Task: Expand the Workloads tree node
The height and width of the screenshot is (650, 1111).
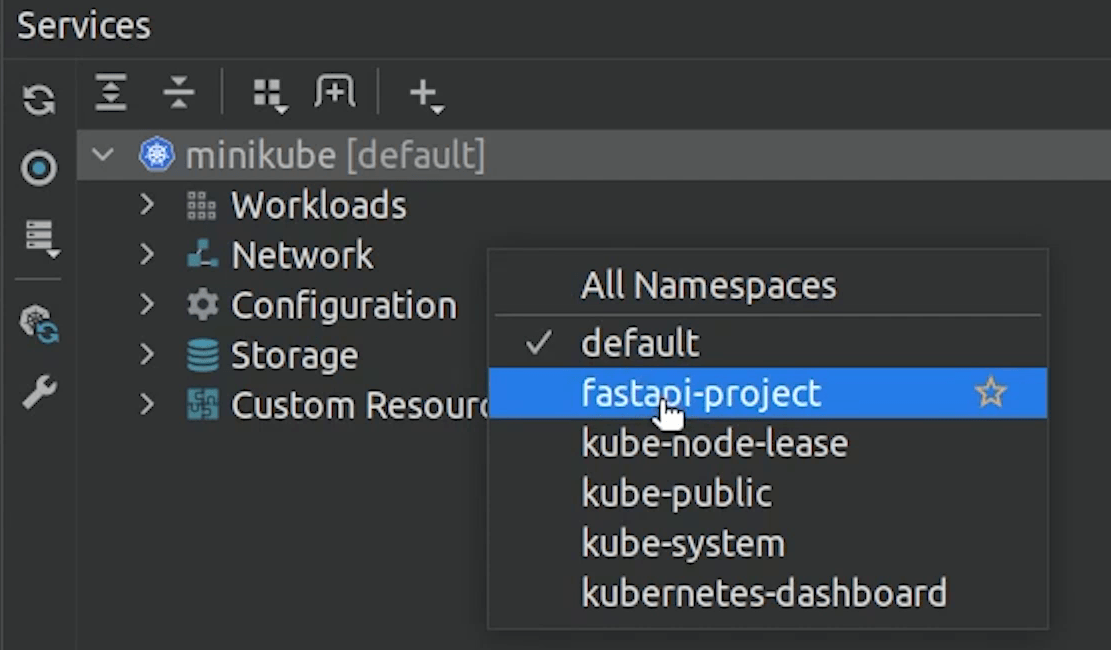Action: [x=147, y=205]
